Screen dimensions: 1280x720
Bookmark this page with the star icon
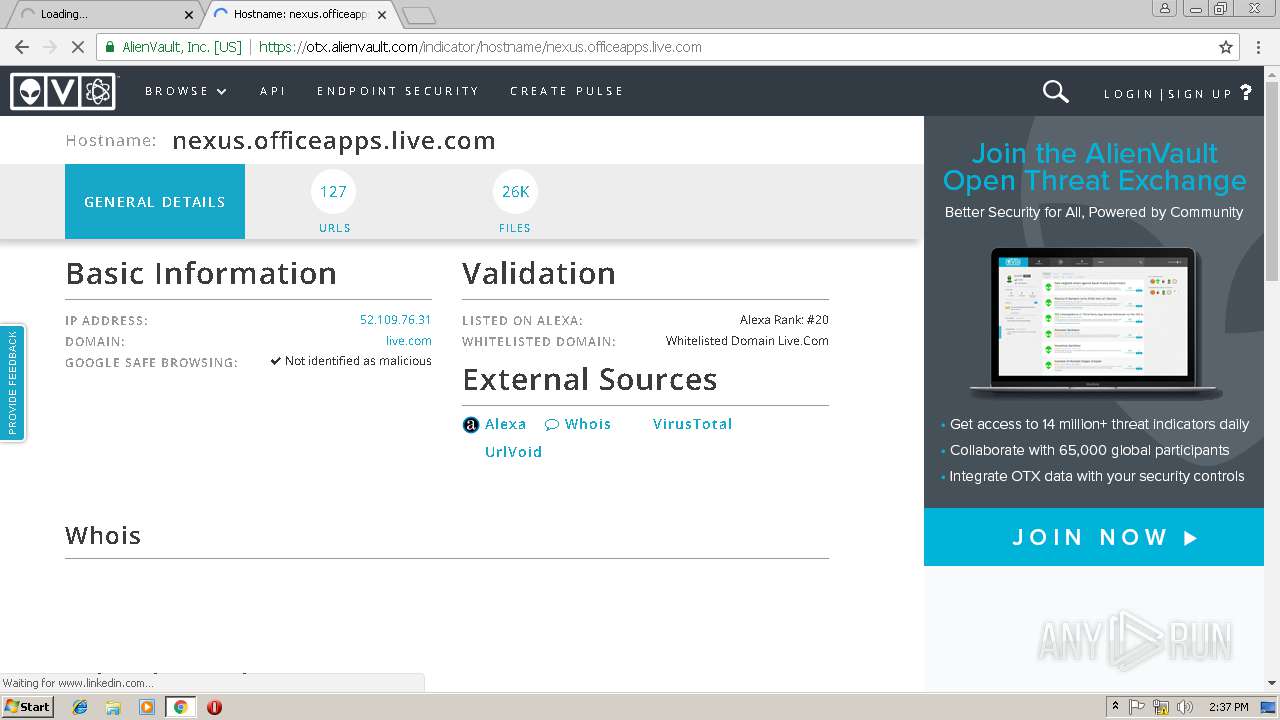pyautogui.click(x=1226, y=47)
